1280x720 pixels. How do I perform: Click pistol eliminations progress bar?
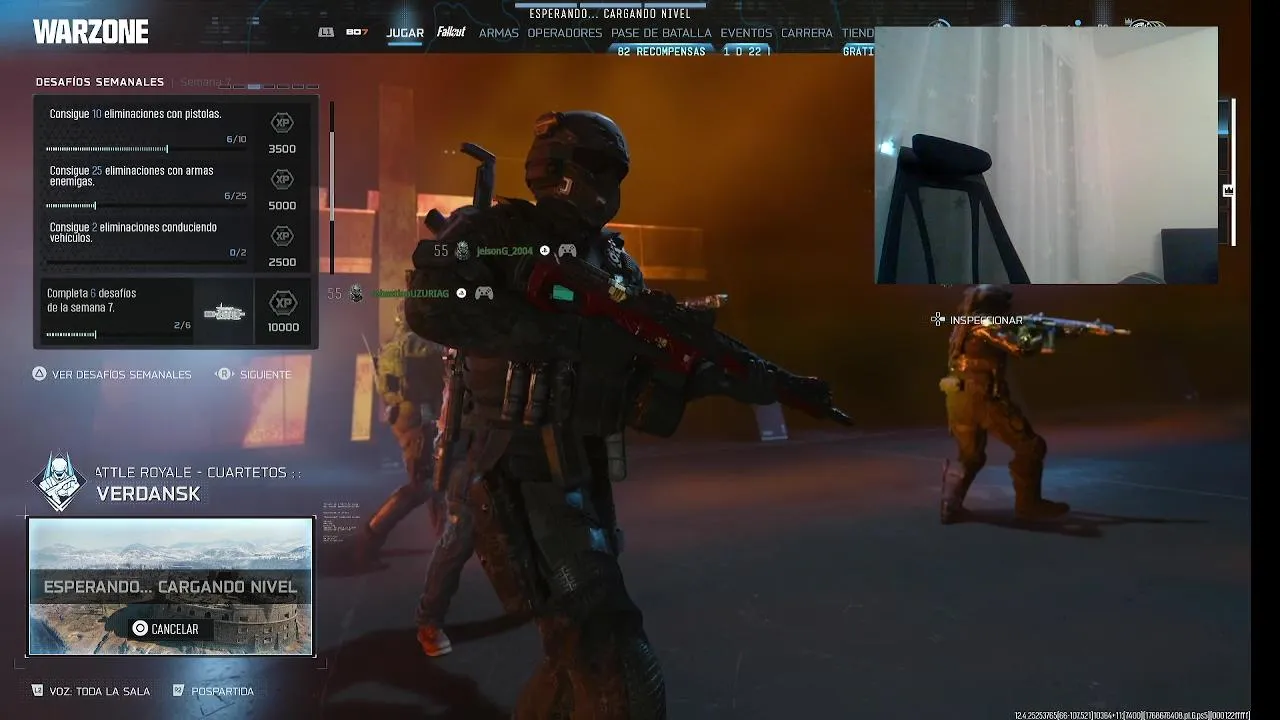tap(146, 149)
